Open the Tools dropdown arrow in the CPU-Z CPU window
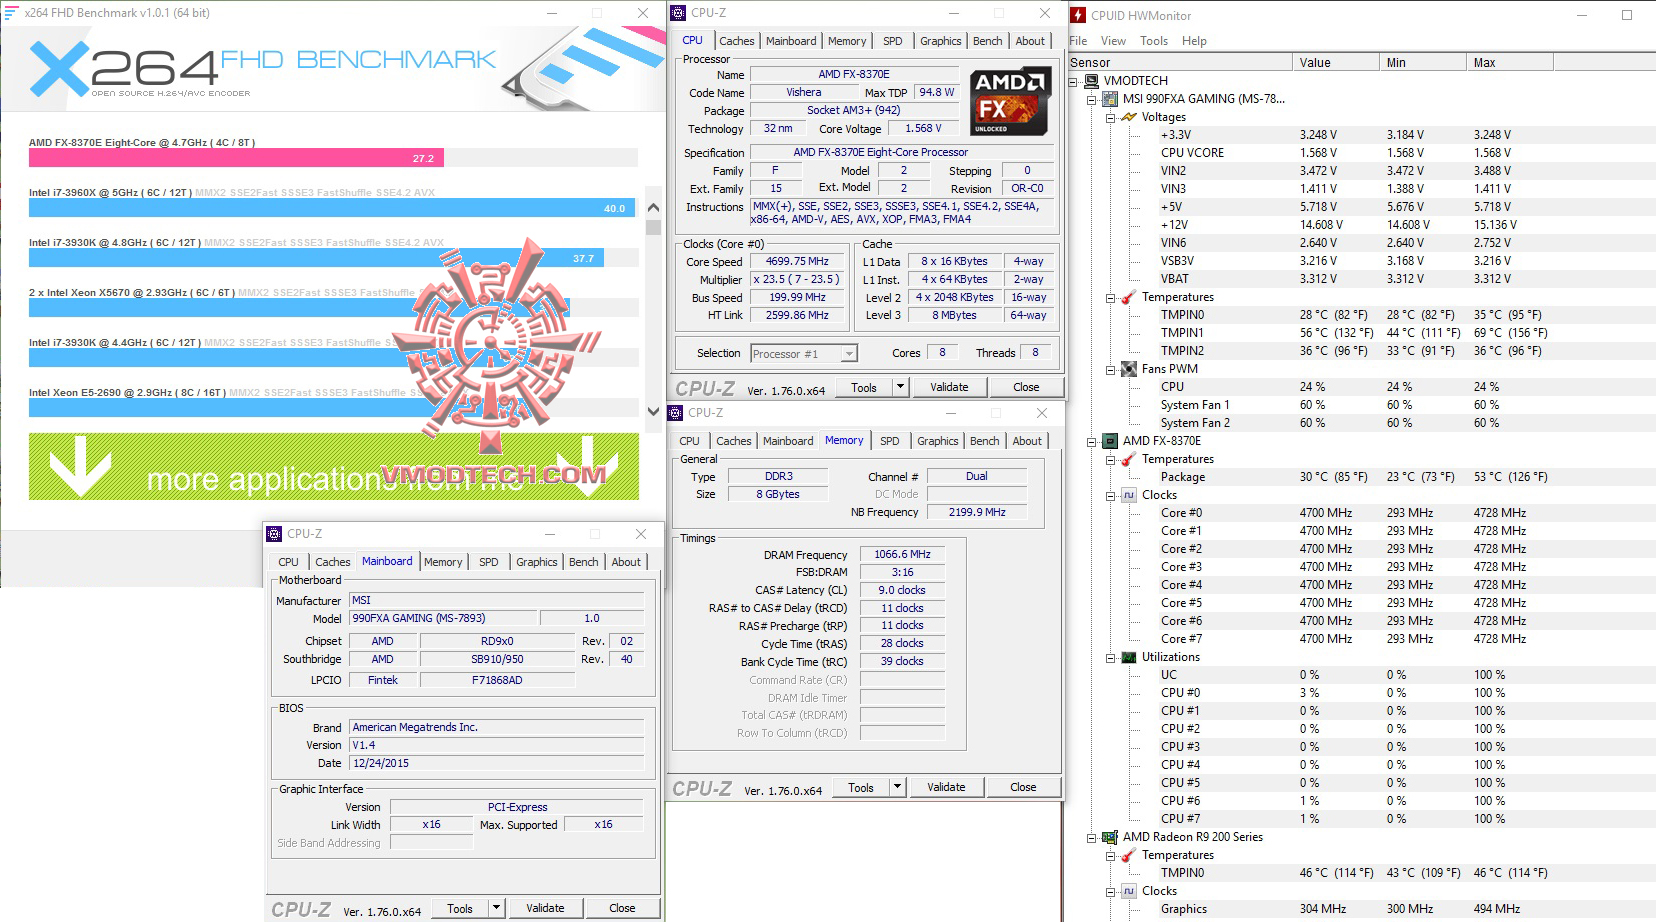 [900, 387]
